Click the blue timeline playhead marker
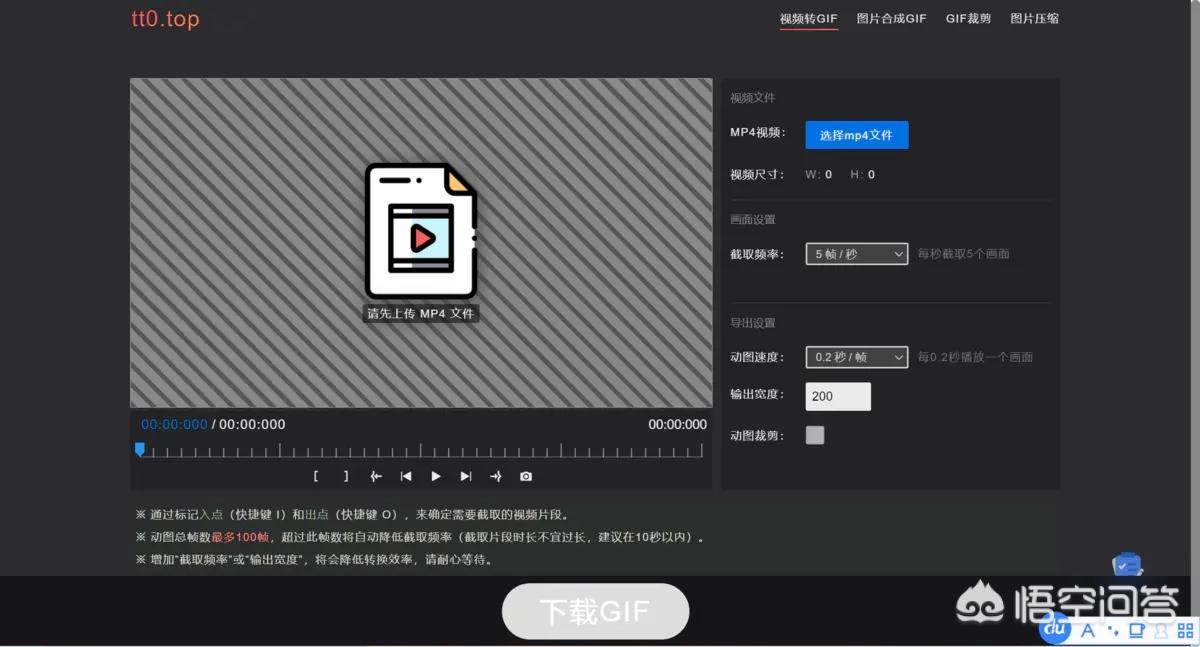 pos(140,450)
